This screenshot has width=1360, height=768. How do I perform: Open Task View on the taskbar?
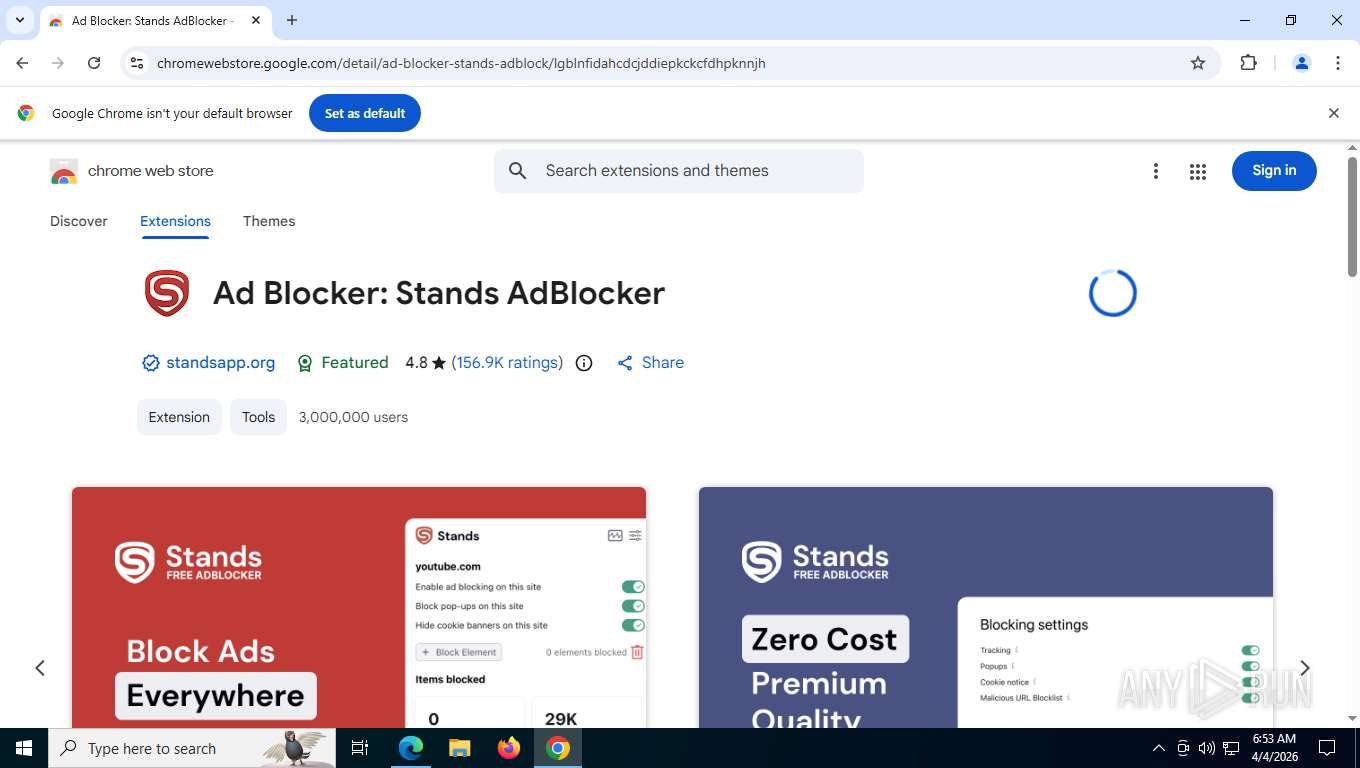click(x=360, y=748)
